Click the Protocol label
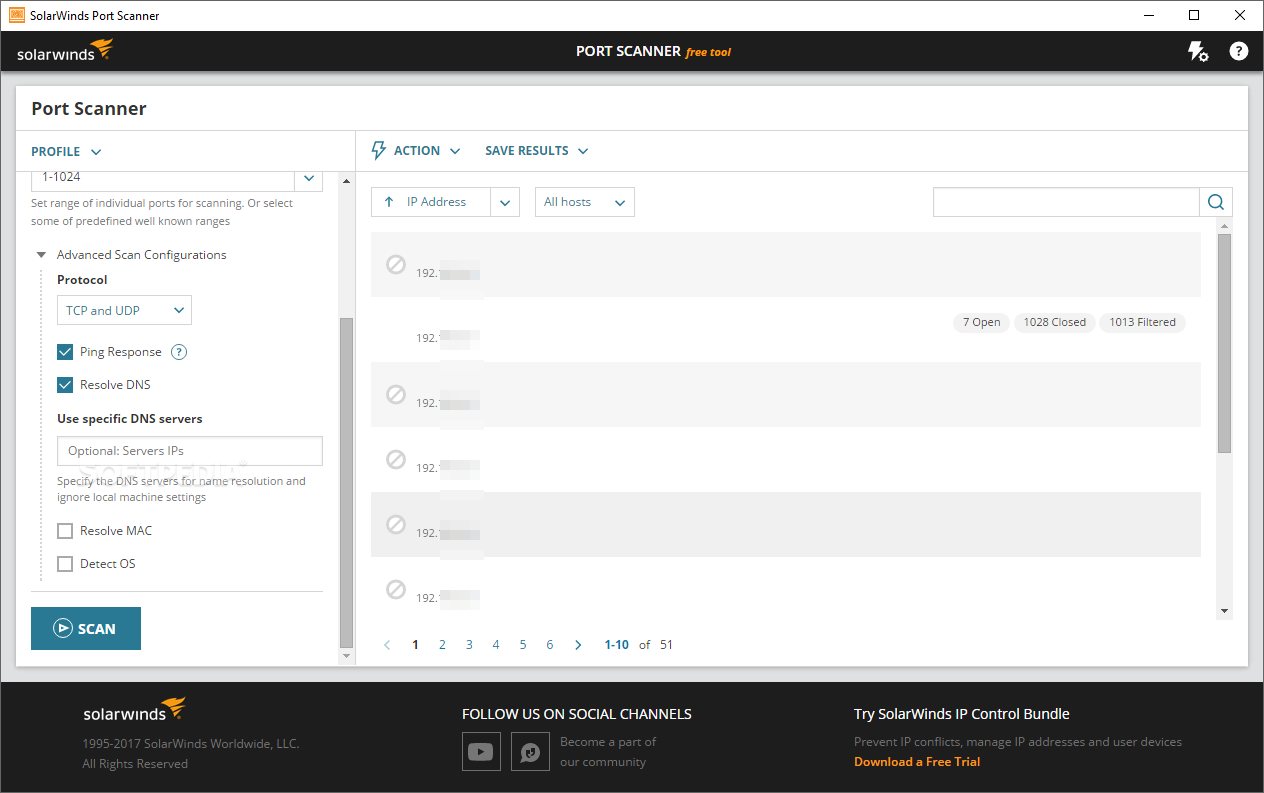This screenshot has width=1264, height=793. coord(82,280)
